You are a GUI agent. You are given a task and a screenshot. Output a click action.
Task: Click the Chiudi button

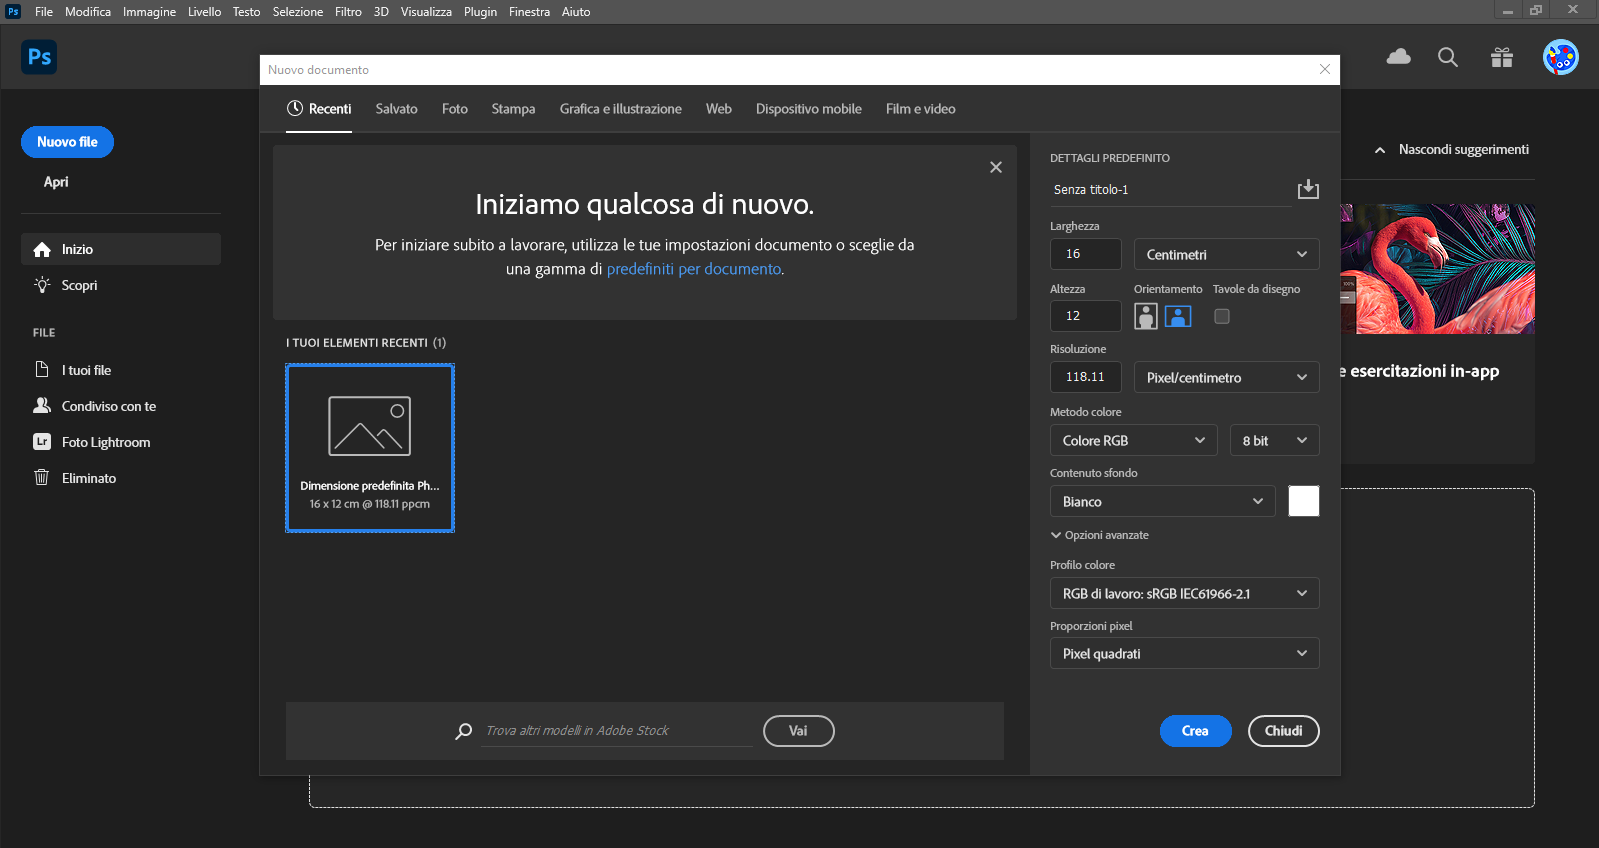click(x=1284, y=731)
